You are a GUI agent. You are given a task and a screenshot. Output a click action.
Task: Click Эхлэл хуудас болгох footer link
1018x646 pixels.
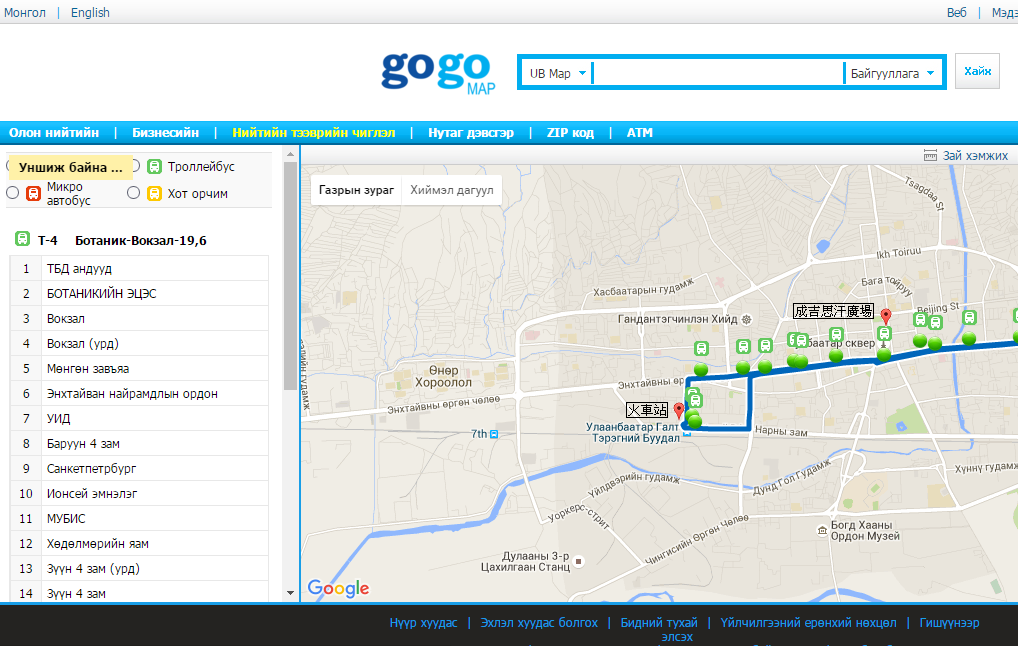click(539, 623)
